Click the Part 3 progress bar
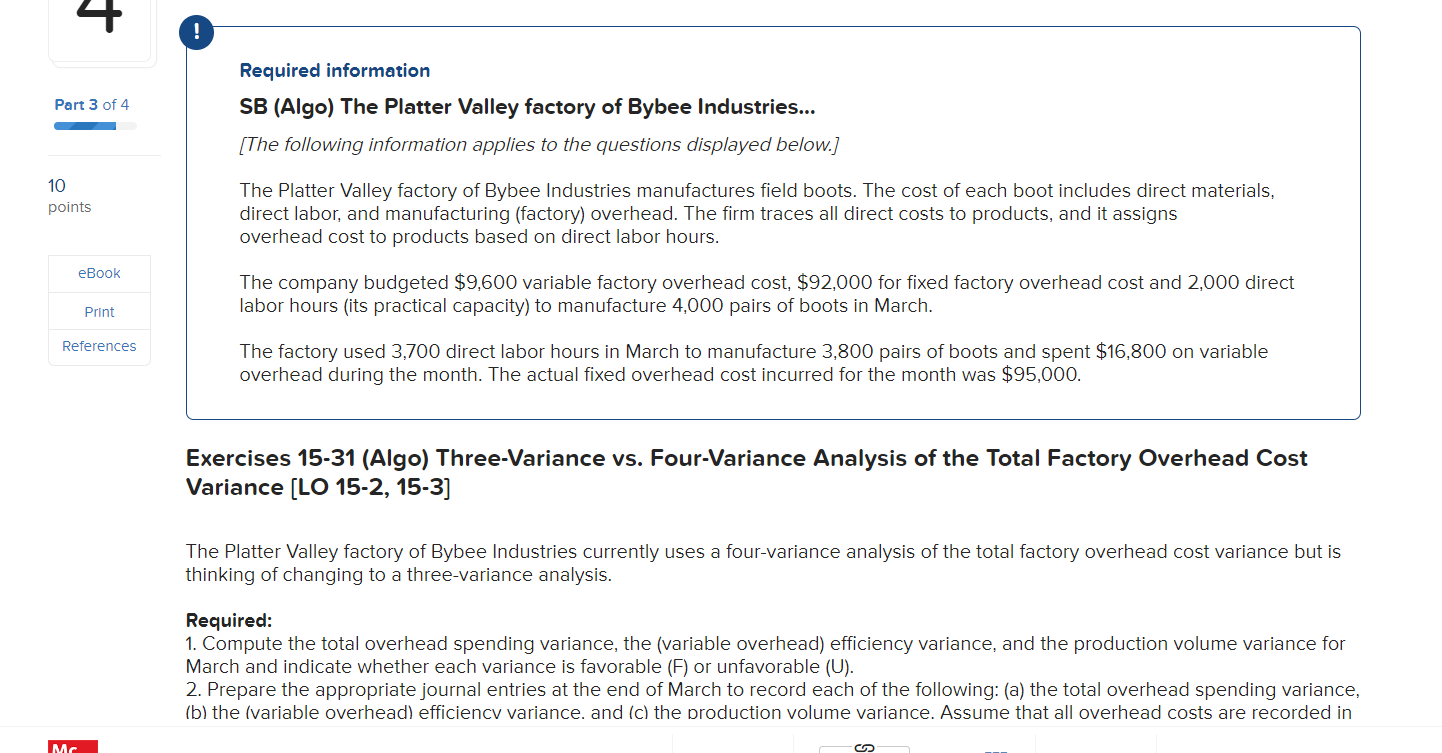1442x753 pixels. (x=92, y=125)
